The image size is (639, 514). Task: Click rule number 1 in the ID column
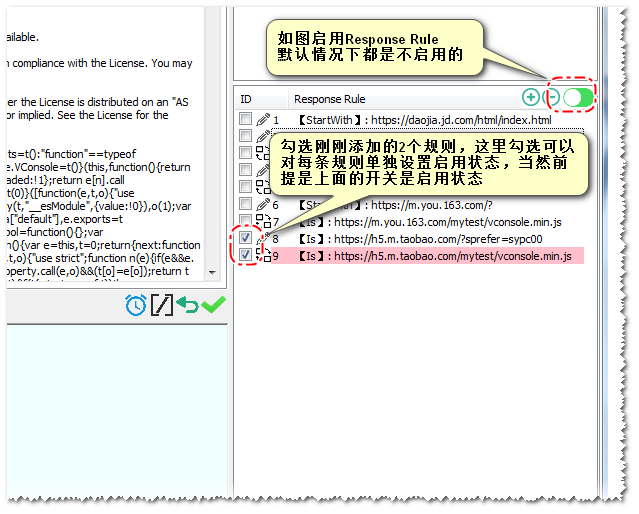[276, 120]
